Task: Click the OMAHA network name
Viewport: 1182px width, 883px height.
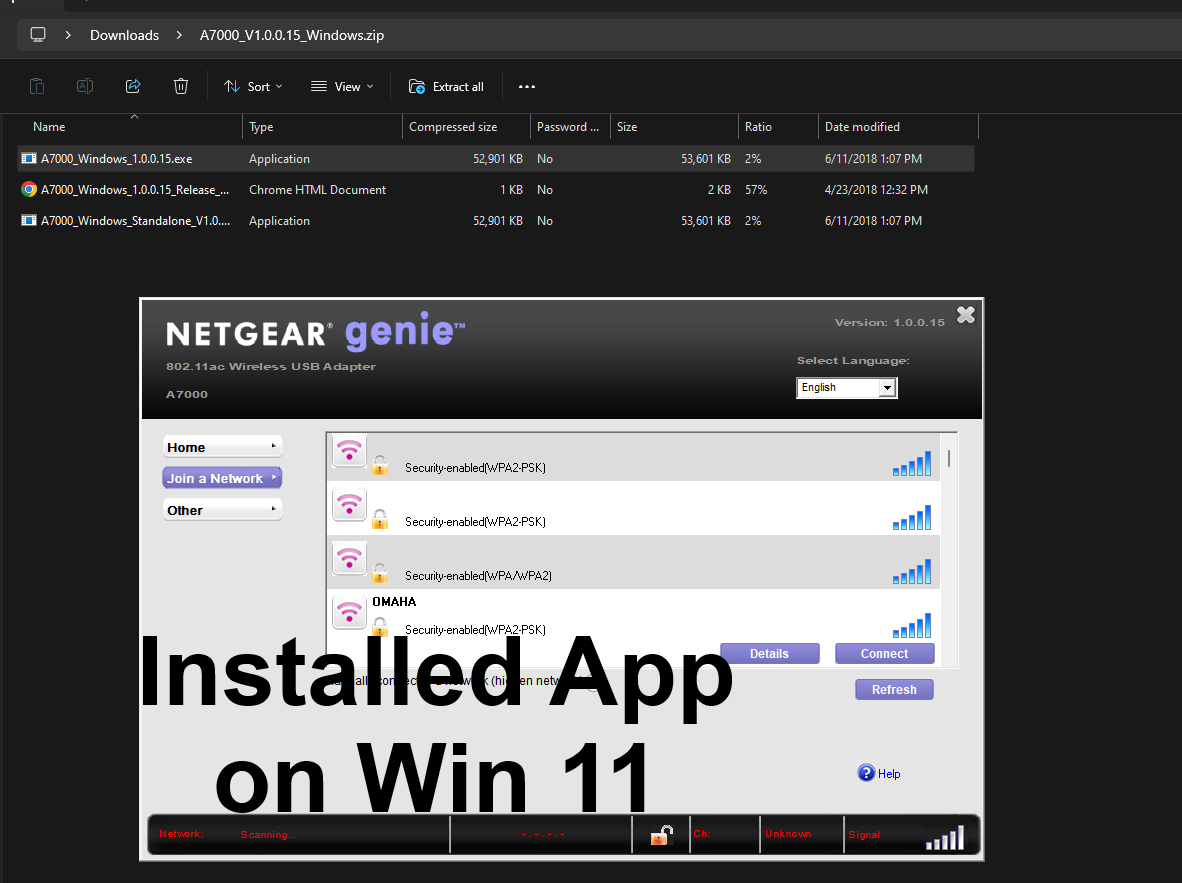Action: [x=394, y=602]
